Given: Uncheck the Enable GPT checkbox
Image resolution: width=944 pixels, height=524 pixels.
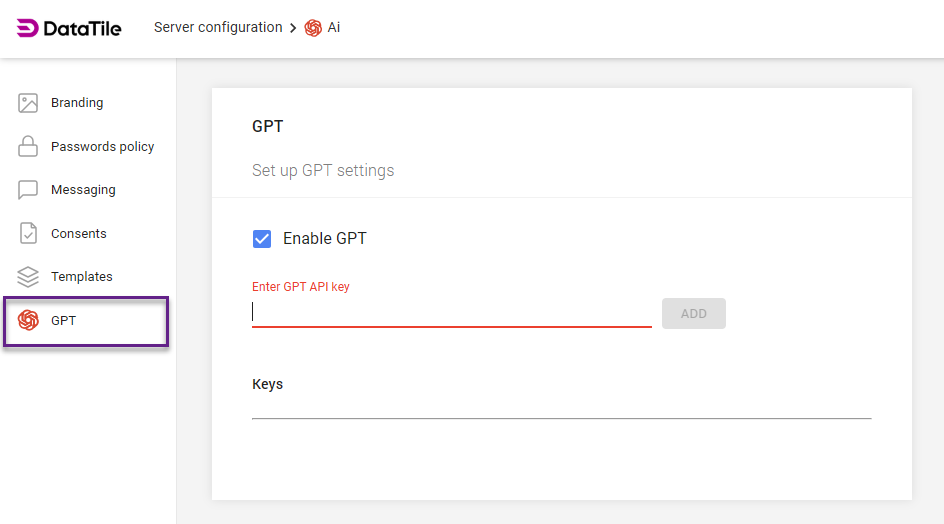Looking at the screenshot, I should pos(262,239).
